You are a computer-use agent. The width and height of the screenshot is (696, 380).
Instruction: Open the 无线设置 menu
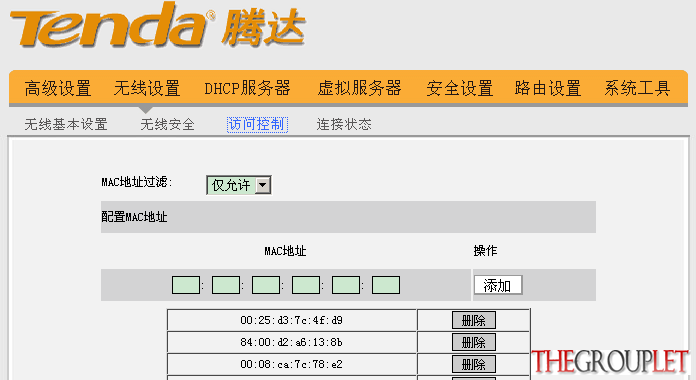pyautogui.click(x=147, y=88)
